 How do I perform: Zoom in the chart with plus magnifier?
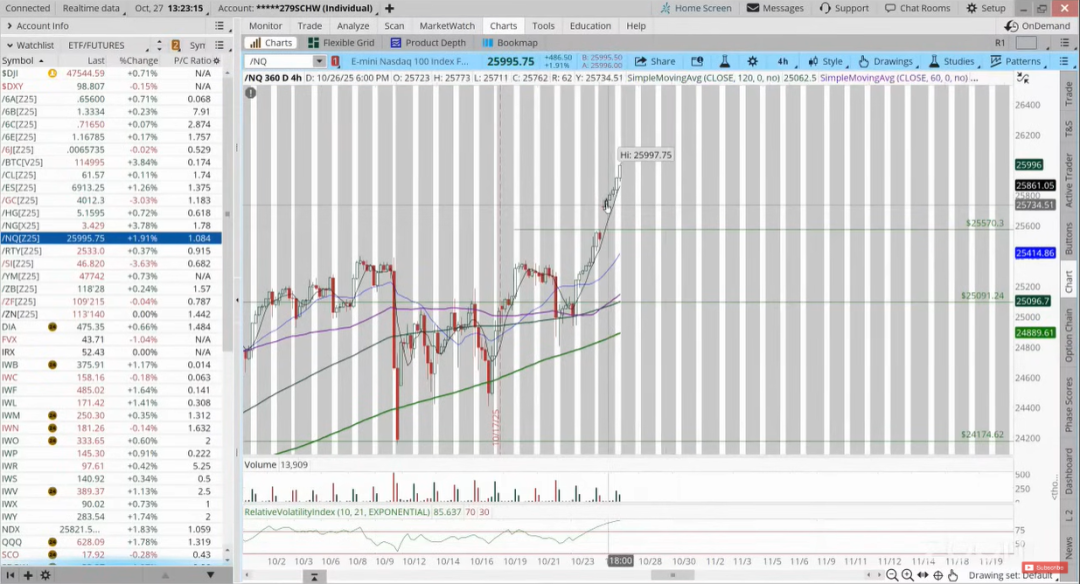click(908, 575)
